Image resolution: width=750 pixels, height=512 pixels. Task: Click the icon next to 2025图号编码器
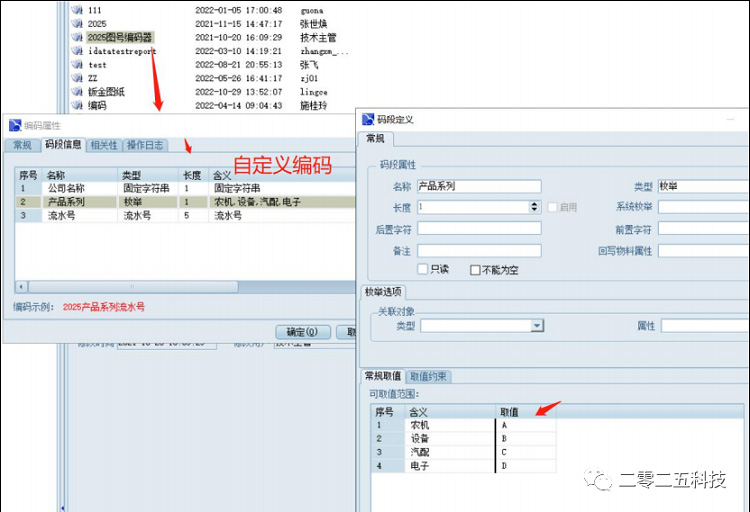pos(77,37)
